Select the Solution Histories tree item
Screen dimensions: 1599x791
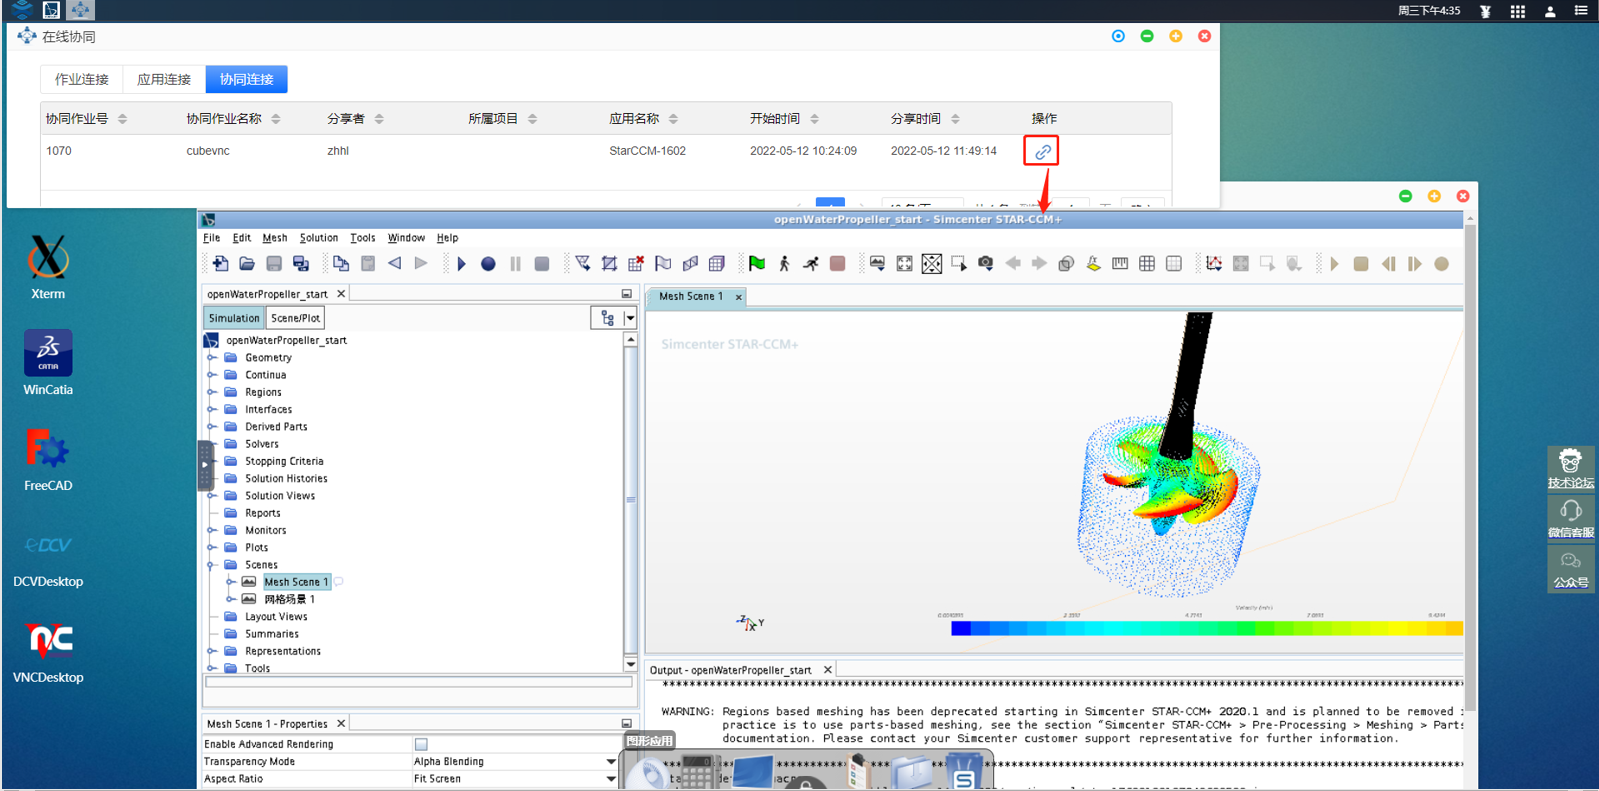(286, 479)
